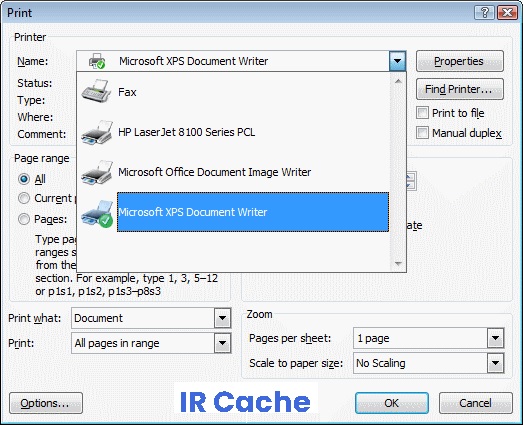This screenshot has width=523, height=425.
Task: Open the Scale to paper size dropdown
Action: tap(495, 363)
